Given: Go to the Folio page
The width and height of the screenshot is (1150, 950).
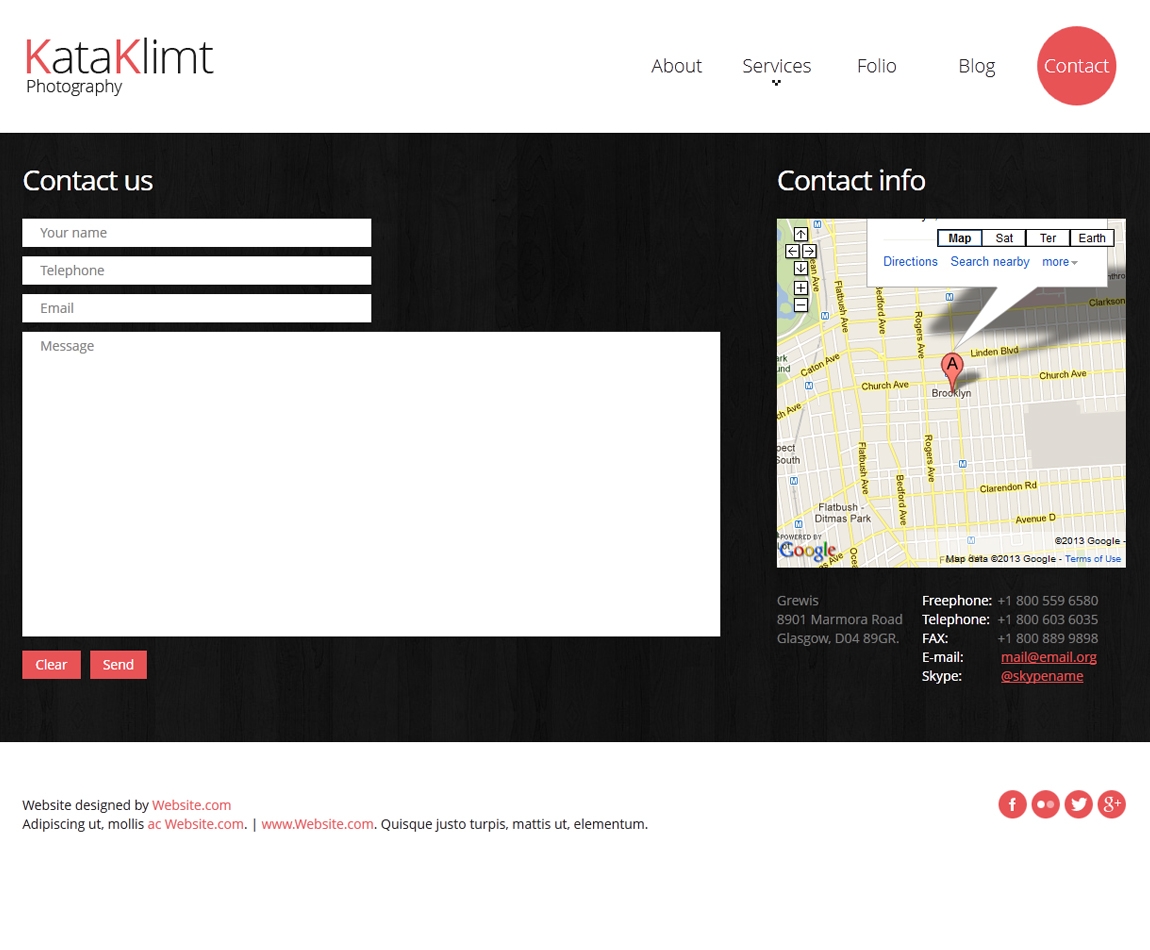Looking at the screenshot, I should click(876, 66).
